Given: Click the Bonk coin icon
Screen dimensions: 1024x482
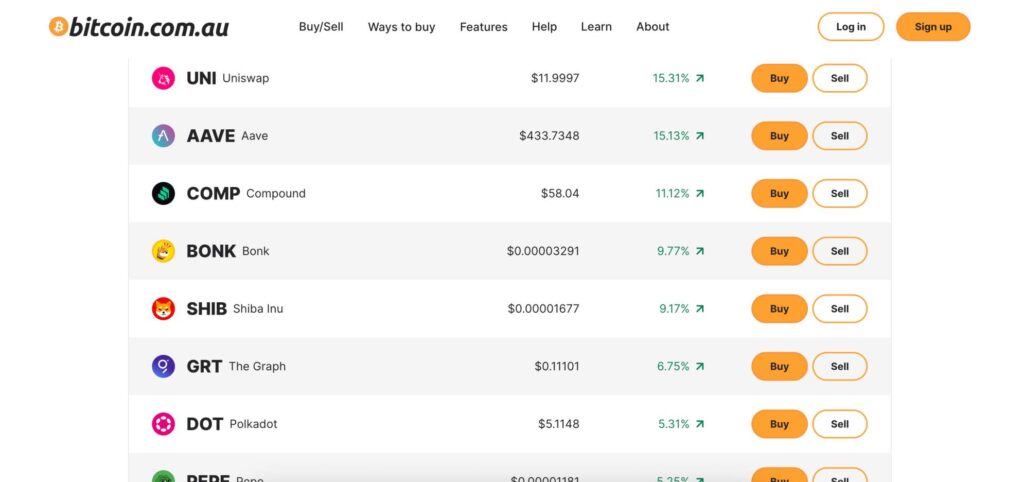Looking at the screenshot, I should (x=163, y=251).
